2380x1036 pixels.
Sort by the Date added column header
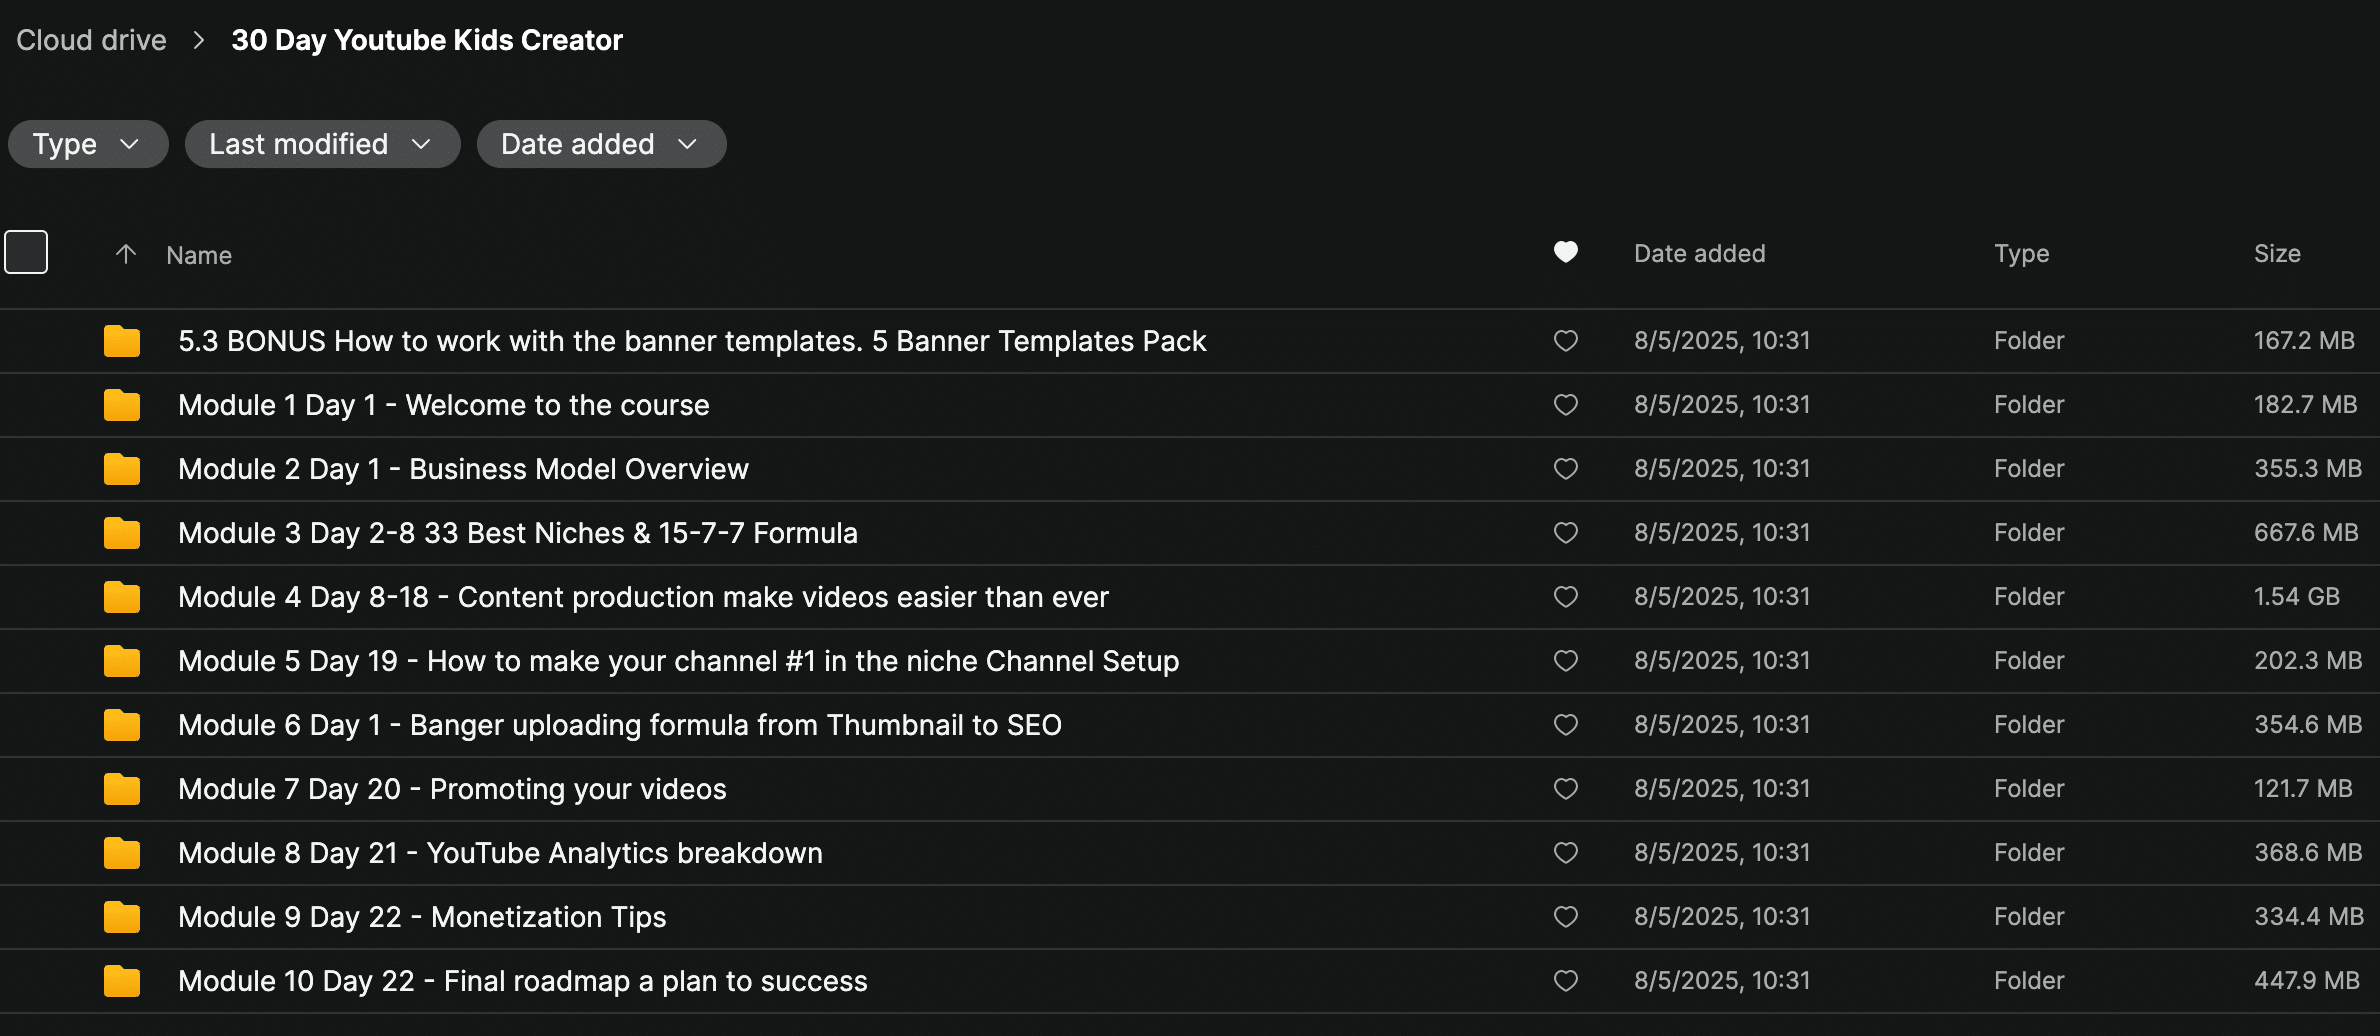(1699, 254)
